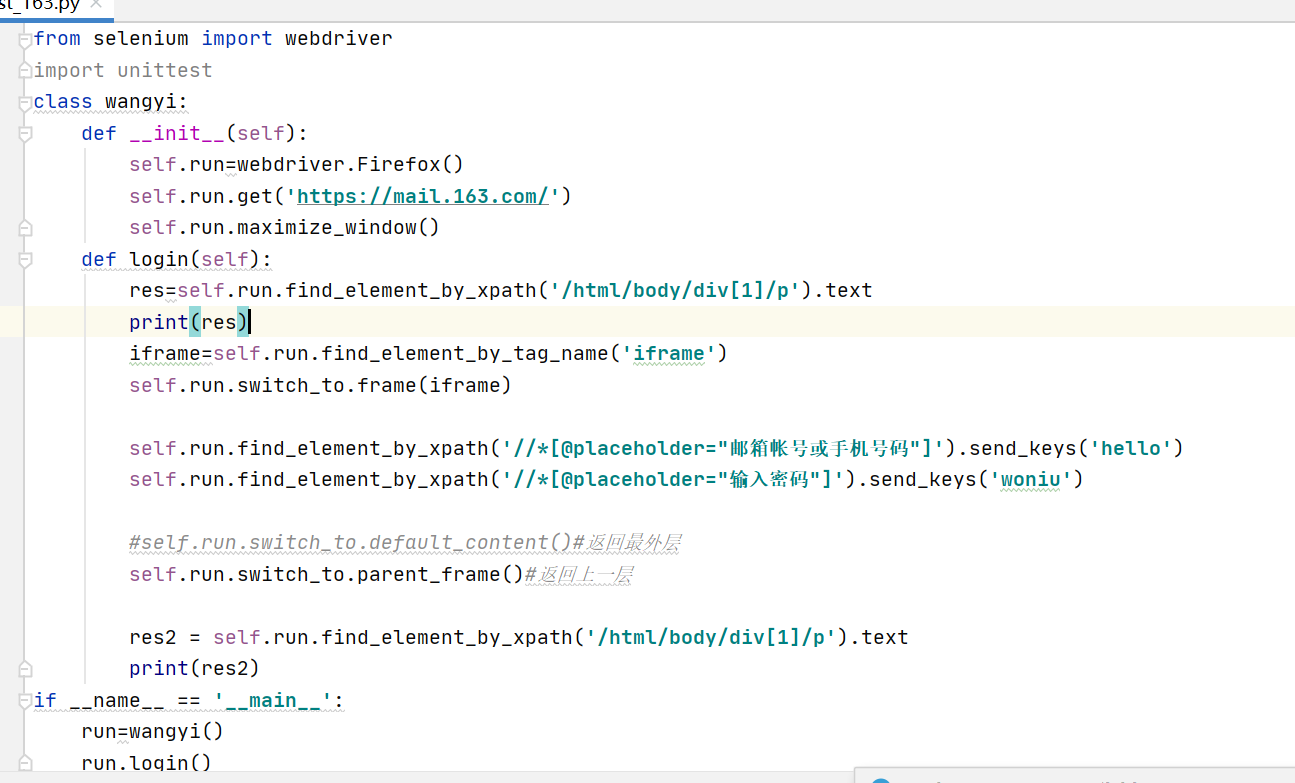The width and height of the screenshot is (1295, 783).
Task: Click 'selenium' in the from-import line
Action: click(141, 39)
